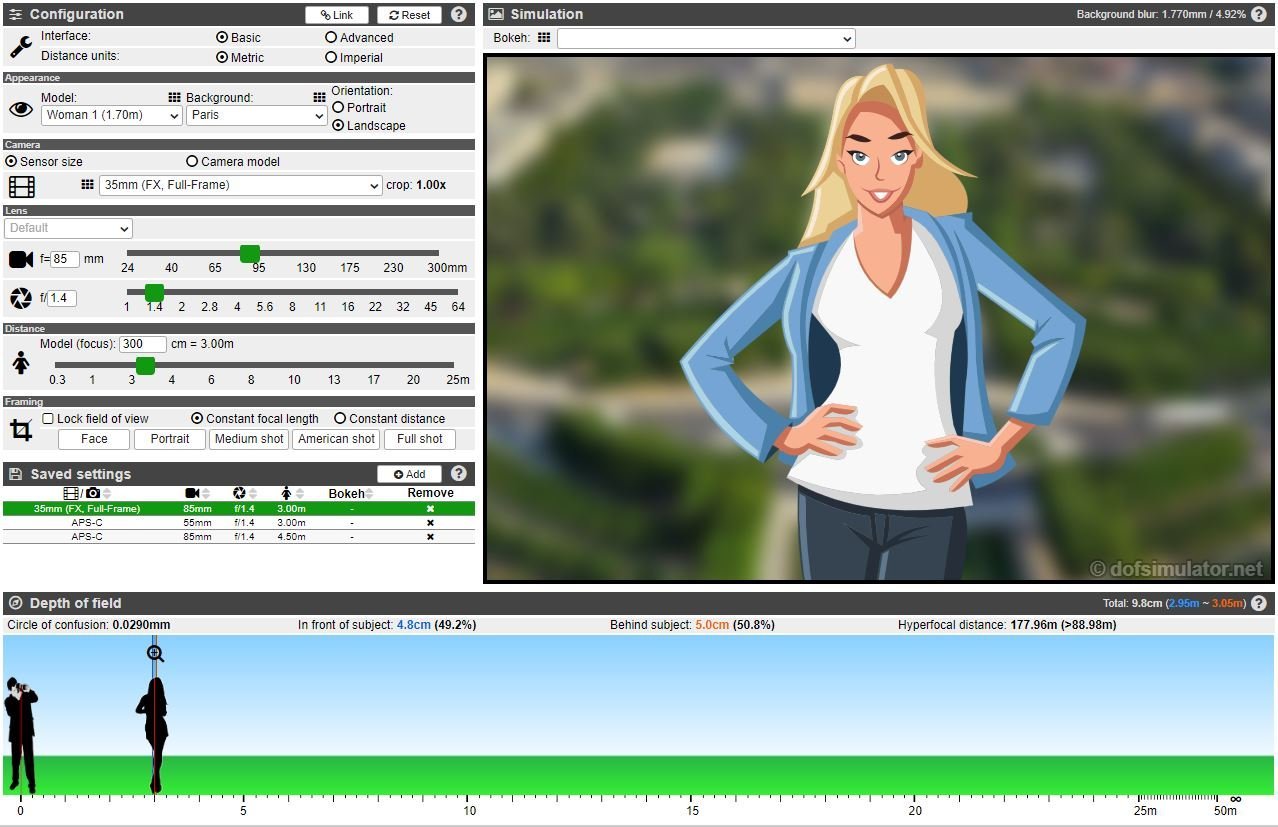The image size is (1278, 827).
Task: Click the focus distance input showing 300
Action: pos(141,343)
